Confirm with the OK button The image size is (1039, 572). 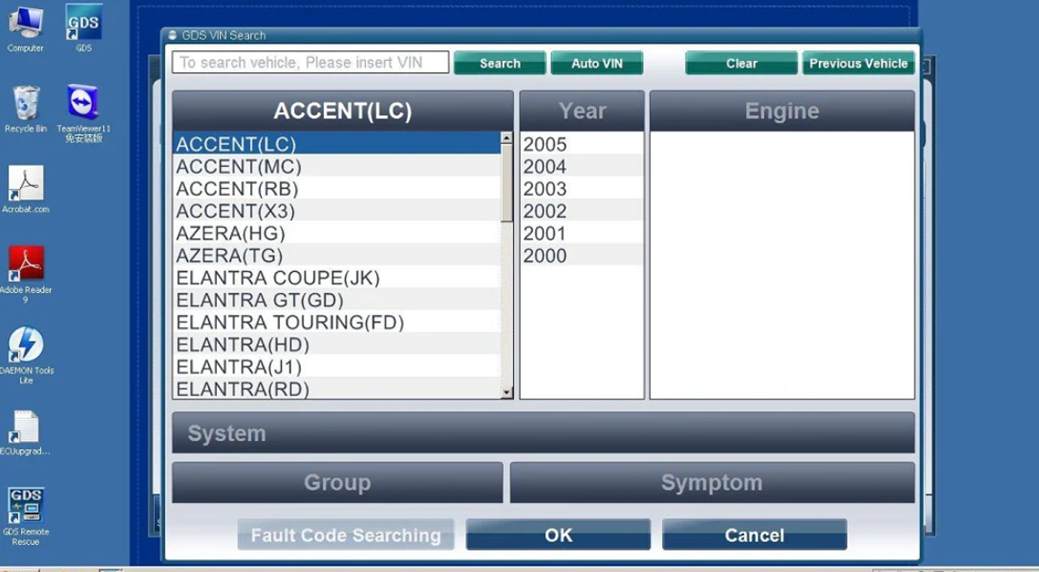pyautogui.click(x=558, y=535)
